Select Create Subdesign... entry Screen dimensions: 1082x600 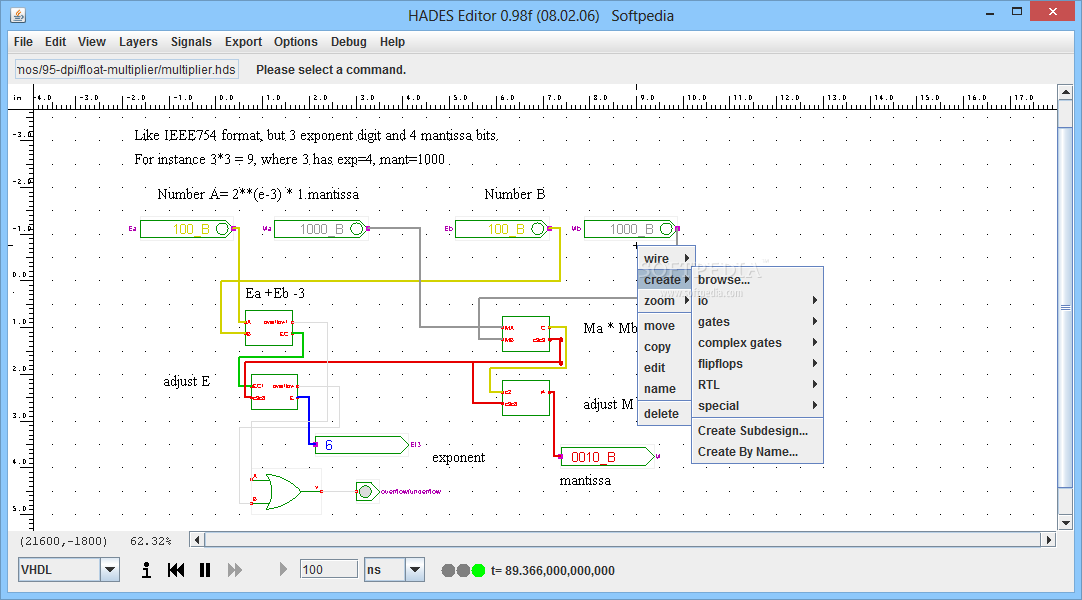[x=757, y=431]
